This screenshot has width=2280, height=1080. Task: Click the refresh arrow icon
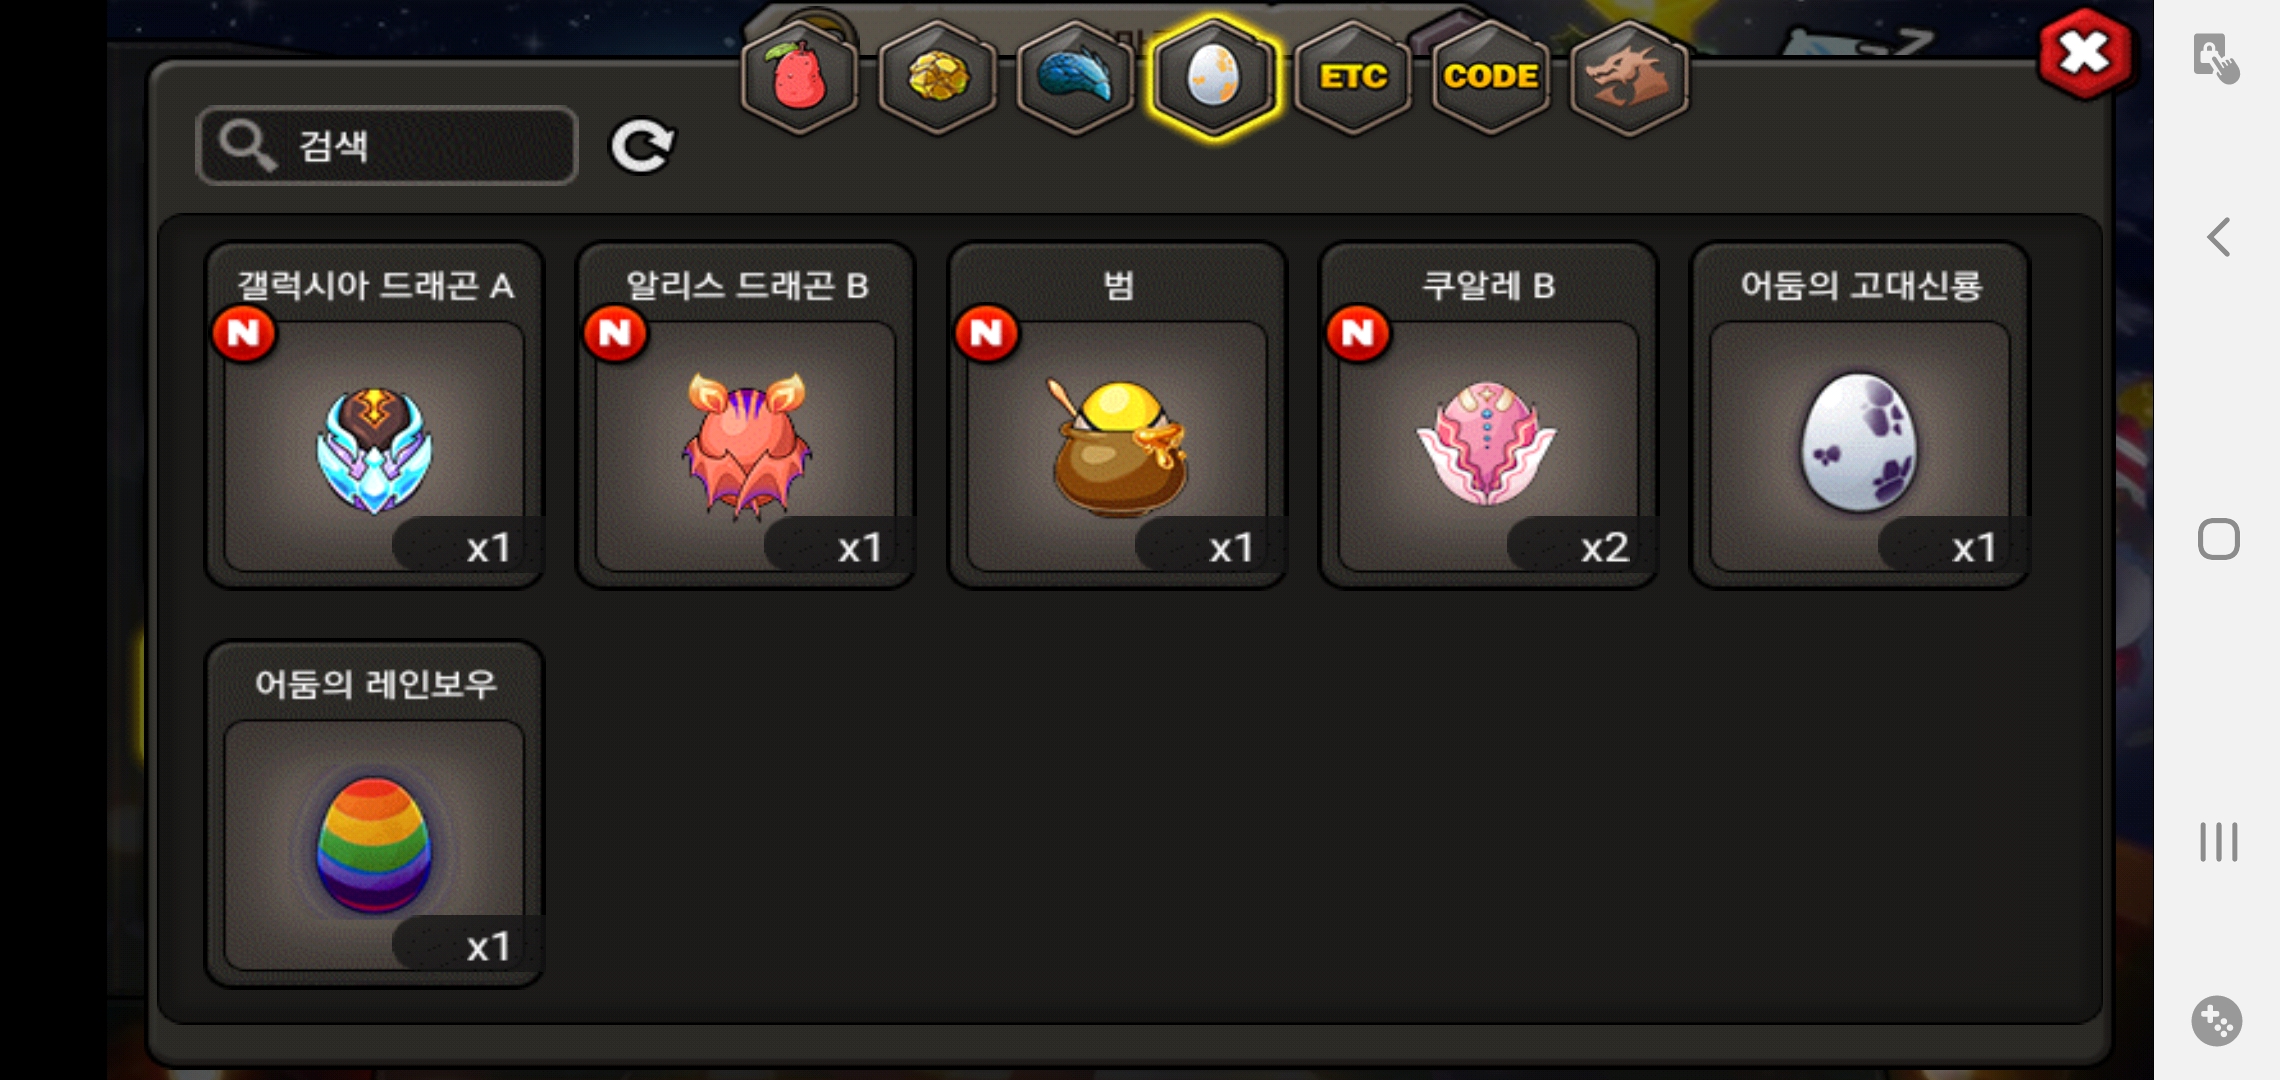click(x=642, y=147)
